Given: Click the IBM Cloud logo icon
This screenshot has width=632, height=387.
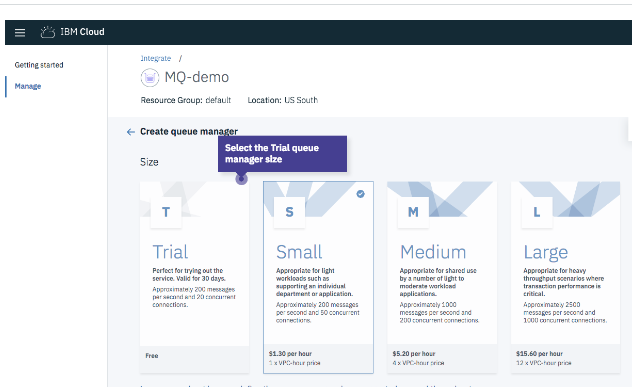Looking at the screenshot, I should (x=48, y=32).
